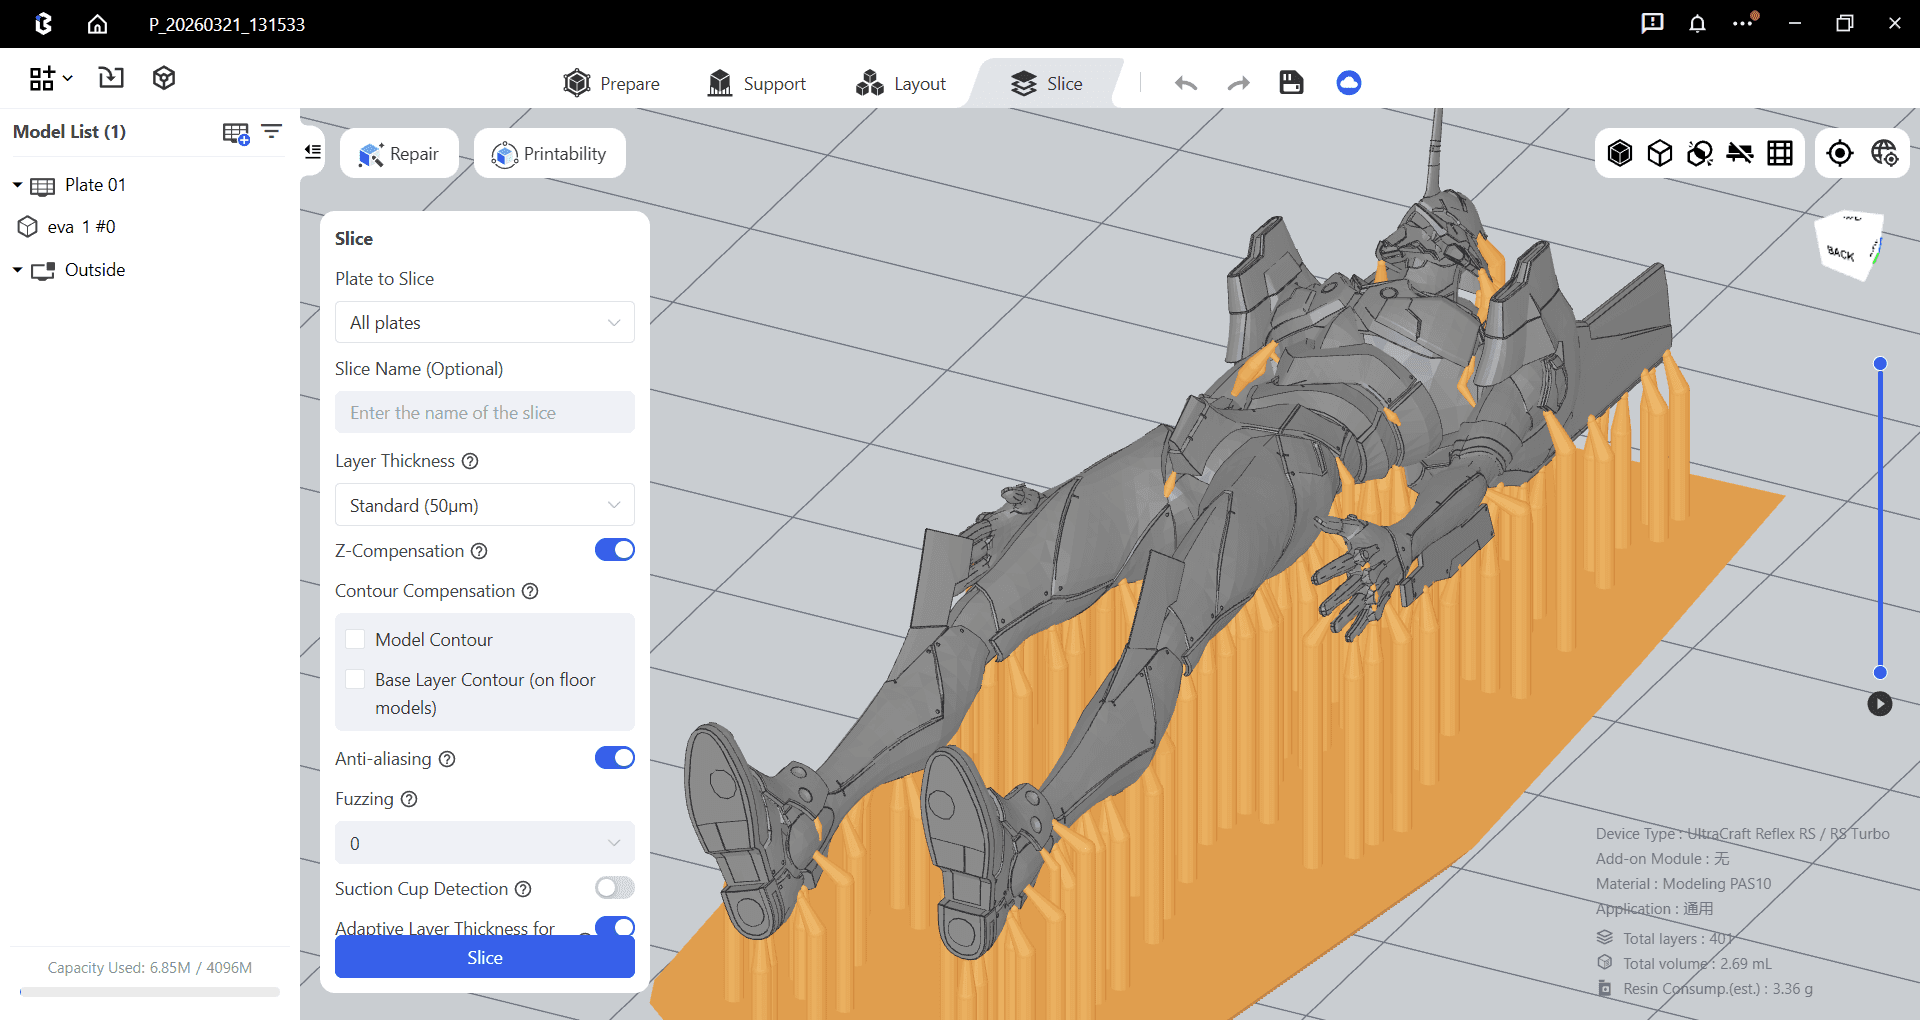The height and width of the screenshot is (1020, 1920).
Task: Click the grid view icon in viewport toolbar
Action: click(x=1780, y=153)
